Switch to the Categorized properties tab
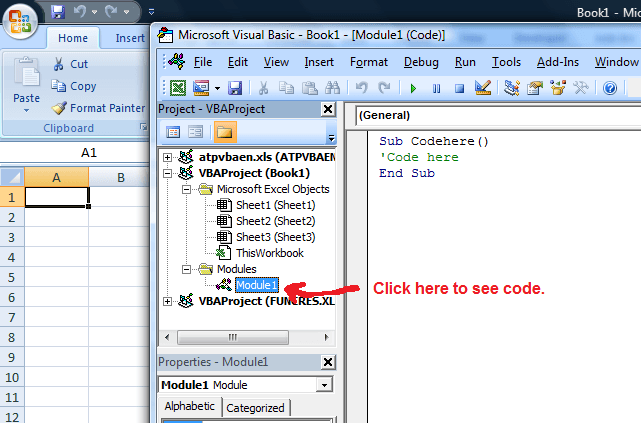The height and width of the screenshot is (423, 642). tap(255, 407)
